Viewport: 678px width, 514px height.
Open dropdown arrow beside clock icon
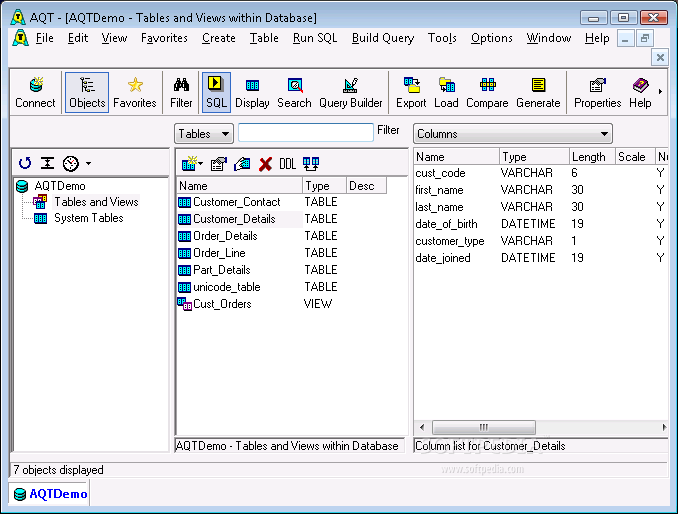pyautogui.click(x=88, y=163)
